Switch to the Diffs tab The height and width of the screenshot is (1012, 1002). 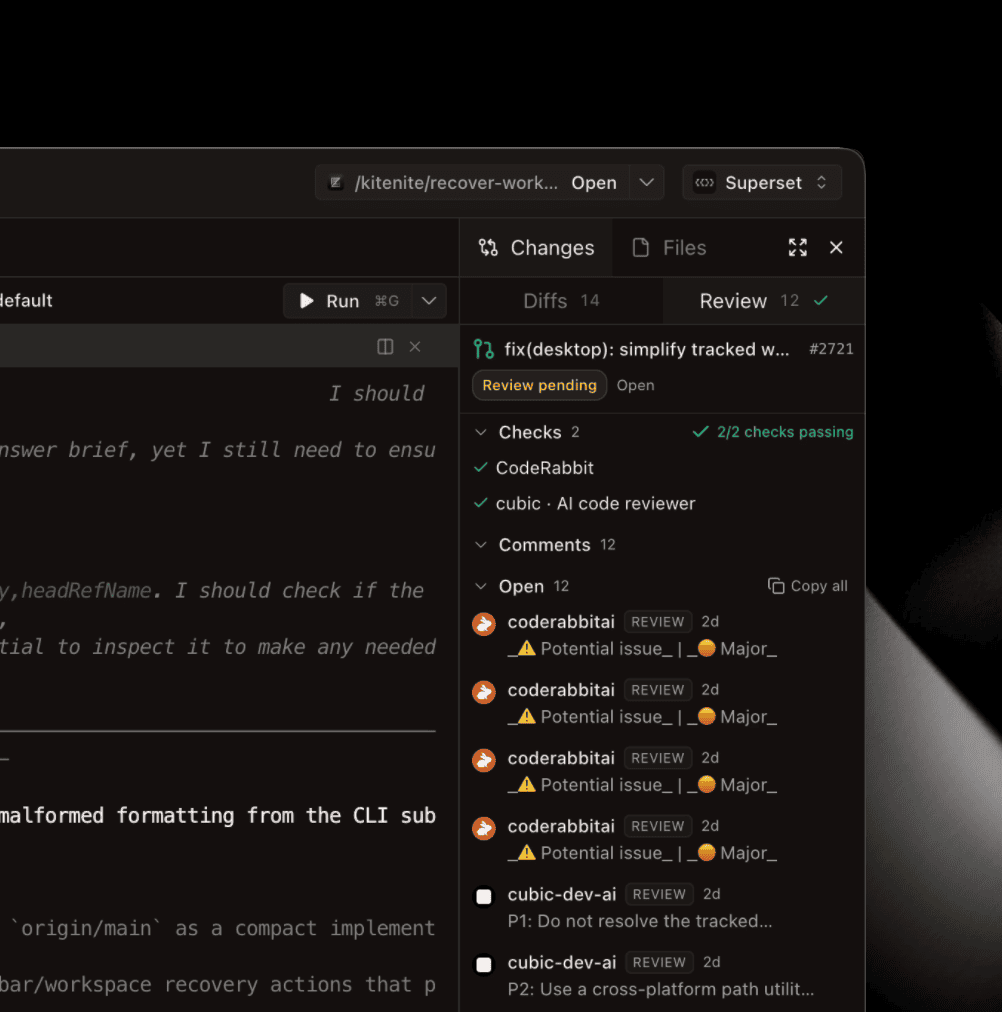545,300
